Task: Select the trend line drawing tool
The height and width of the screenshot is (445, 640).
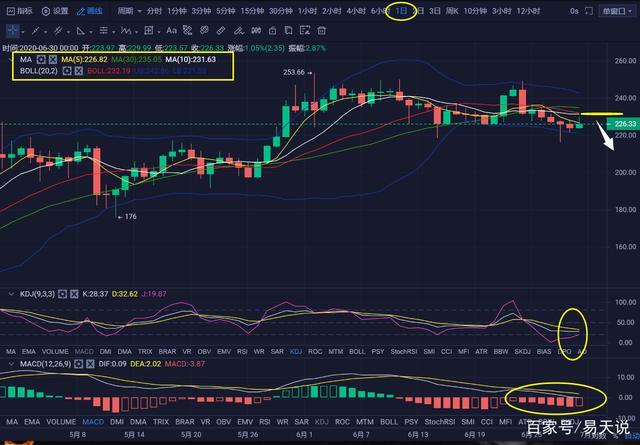Action: pos(36,30)
